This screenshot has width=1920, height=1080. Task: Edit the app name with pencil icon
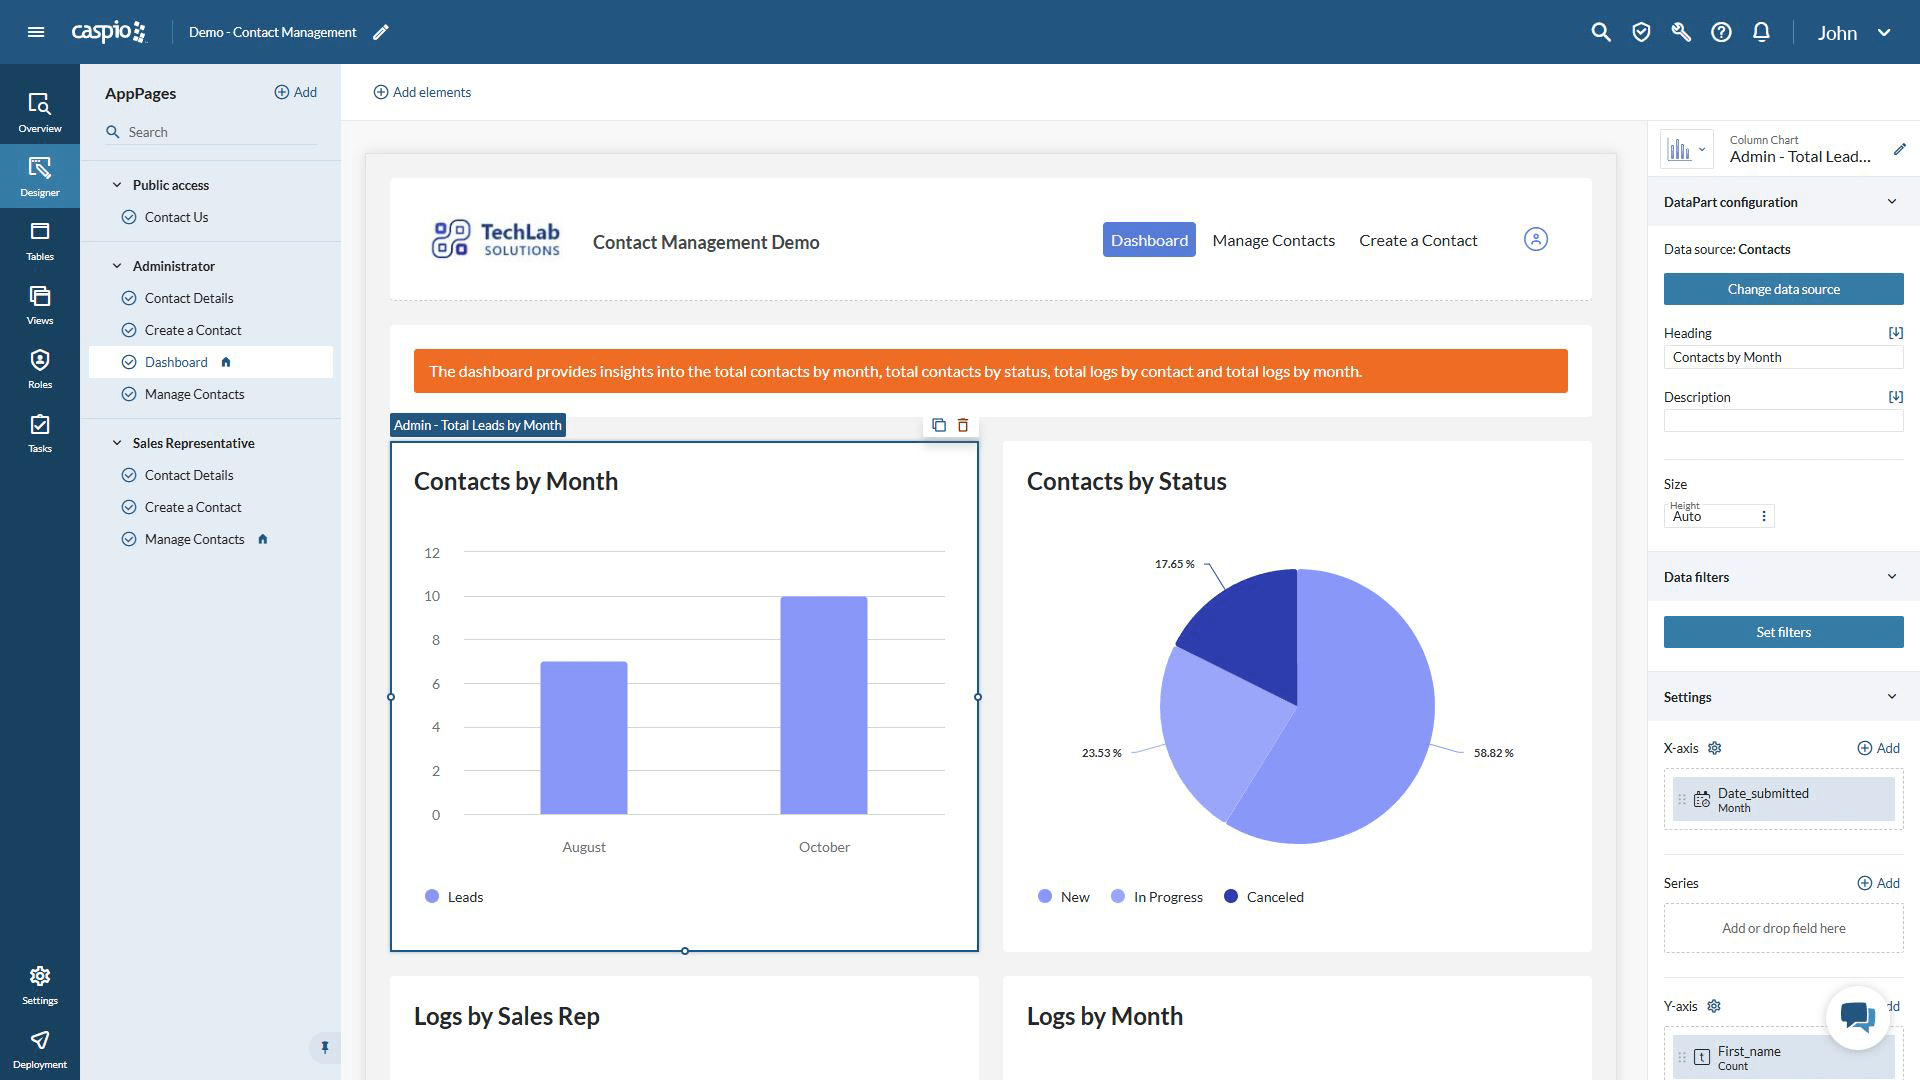click(x=381, y=32)
